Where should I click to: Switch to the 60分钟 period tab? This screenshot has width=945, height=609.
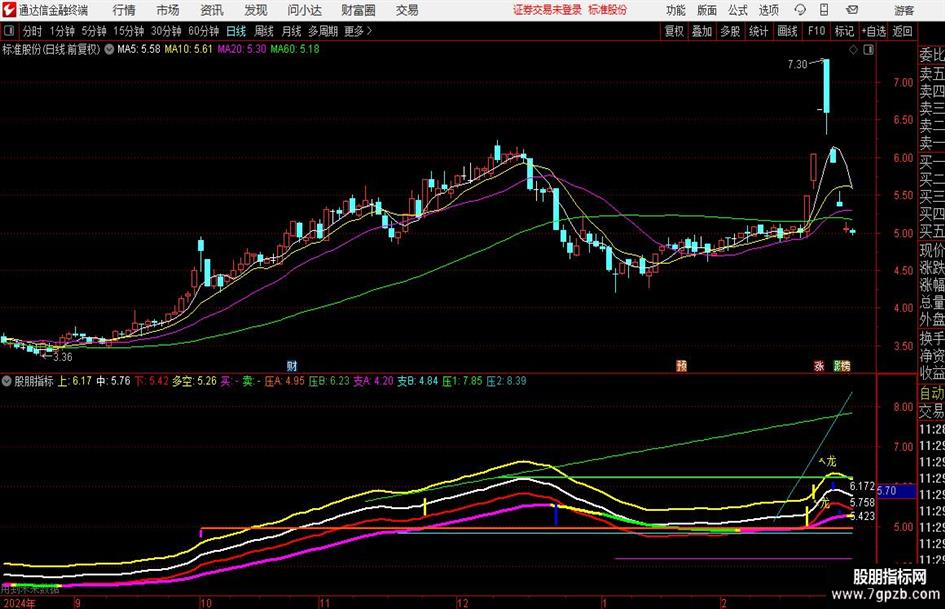click(x=203, y=31)
